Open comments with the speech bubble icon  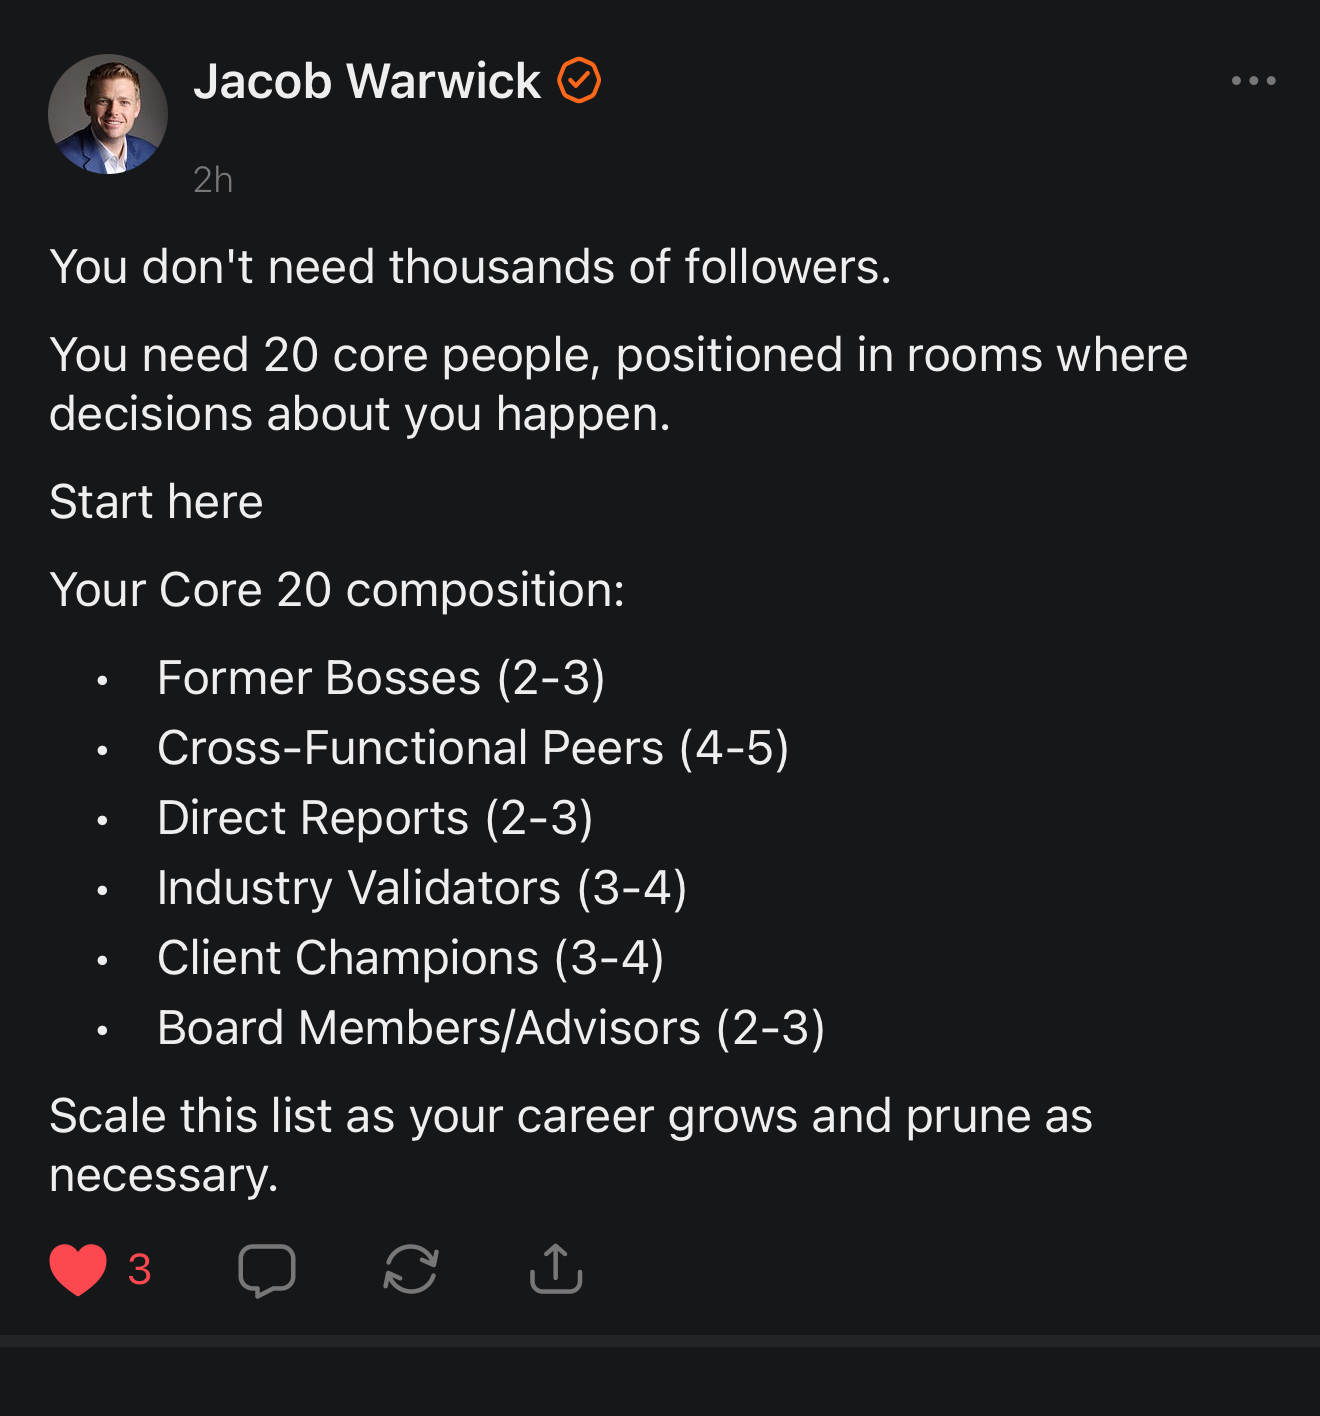[x=267, y=1270]
